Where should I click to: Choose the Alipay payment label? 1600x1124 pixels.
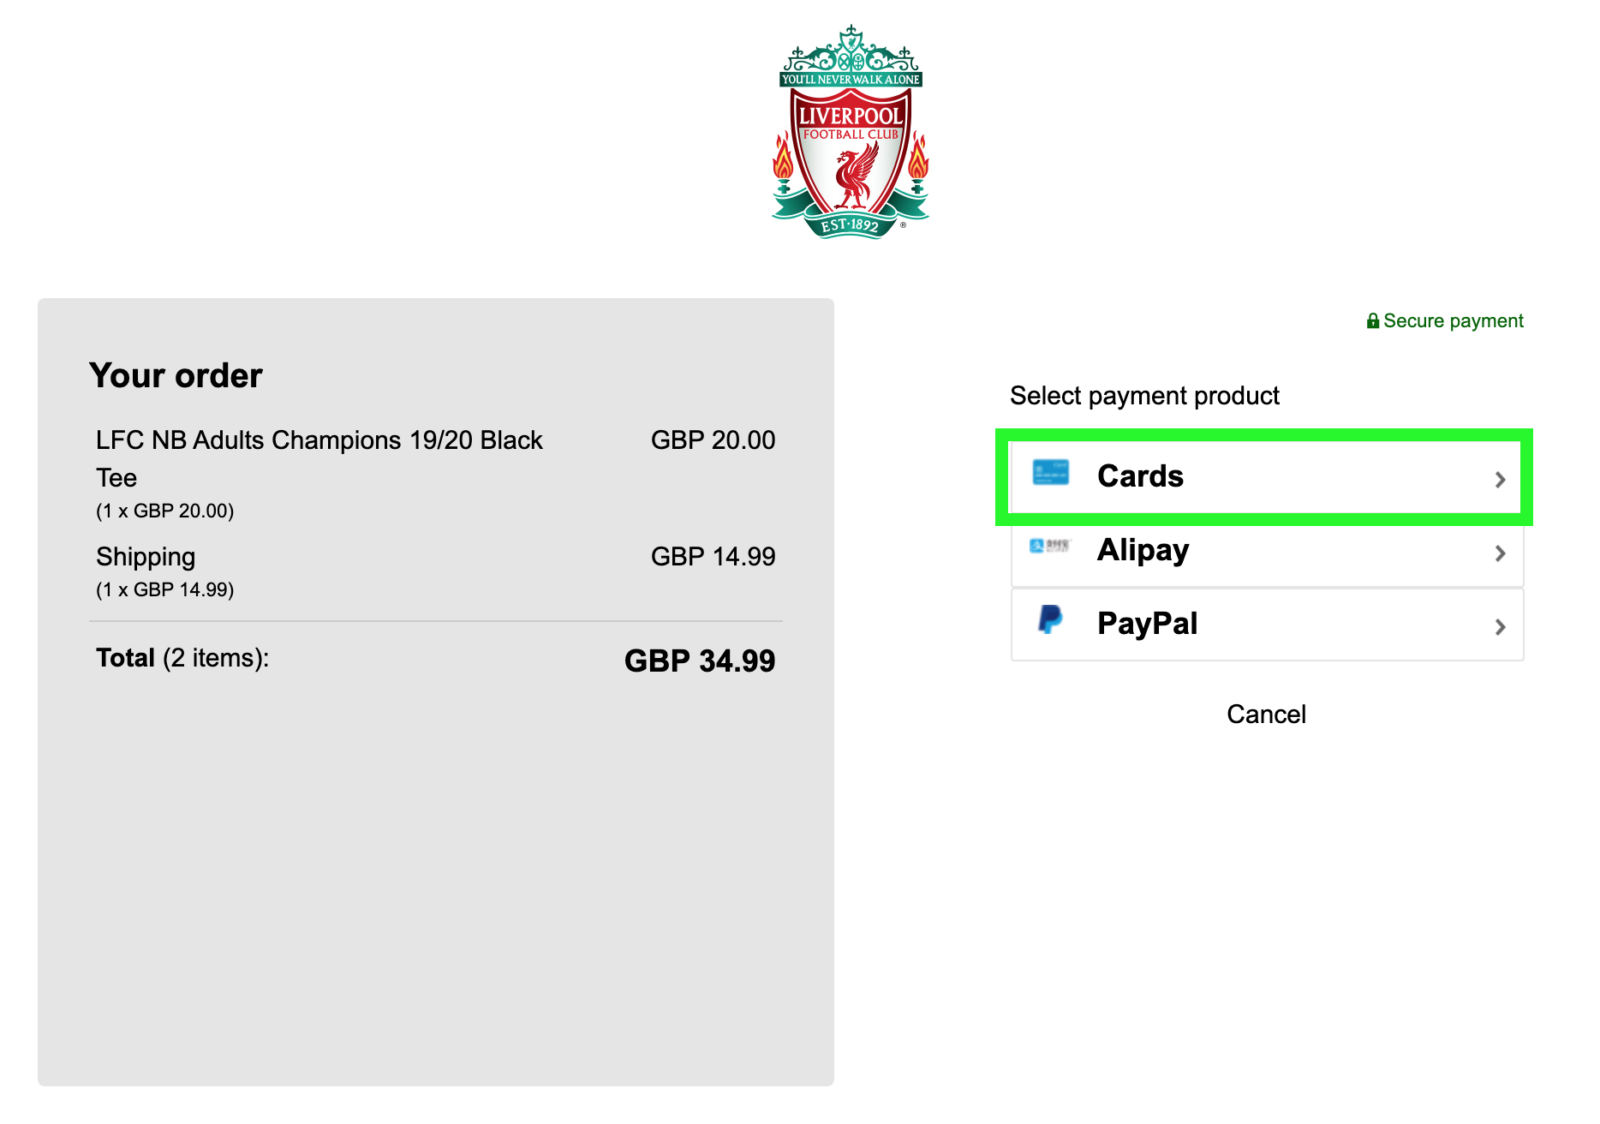pos(1143,550)
